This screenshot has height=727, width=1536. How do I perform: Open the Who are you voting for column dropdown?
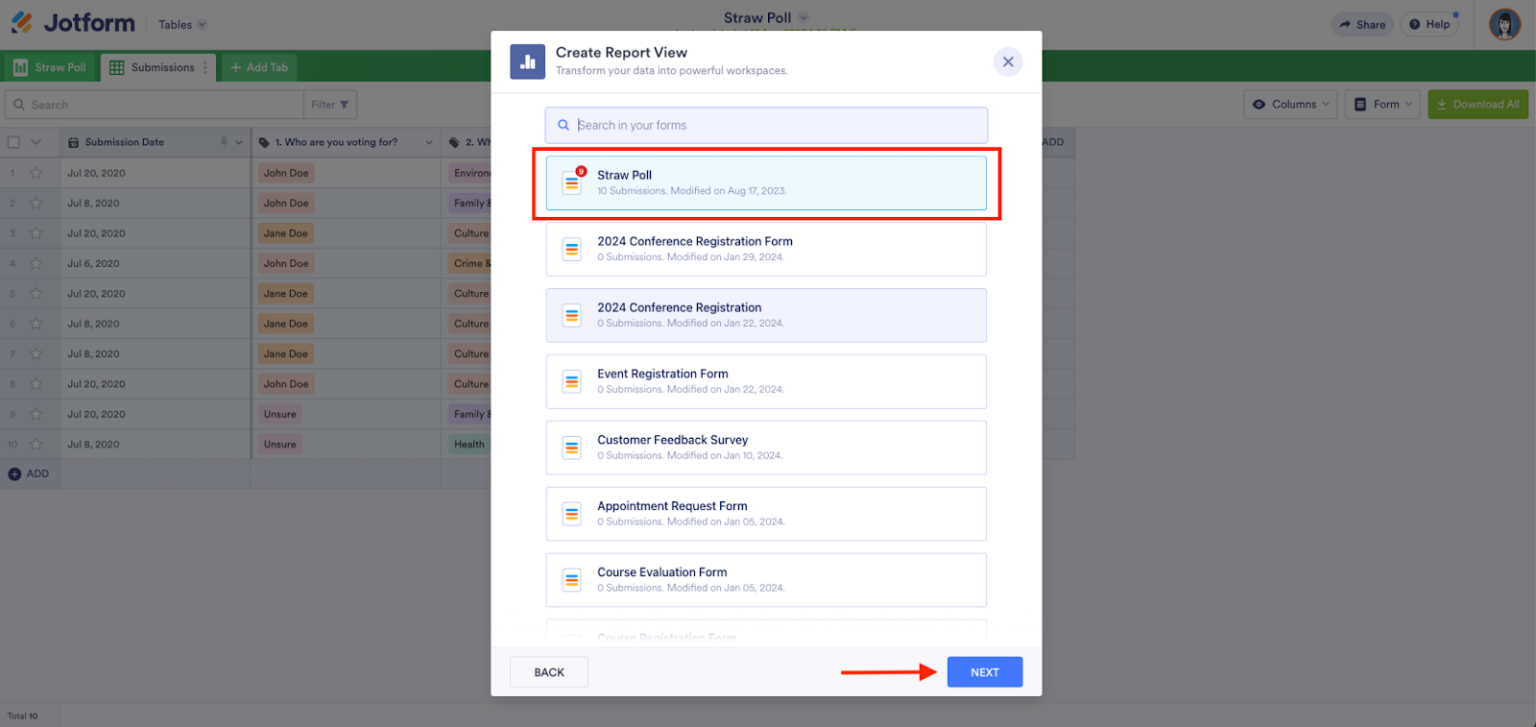pos(428,142)
